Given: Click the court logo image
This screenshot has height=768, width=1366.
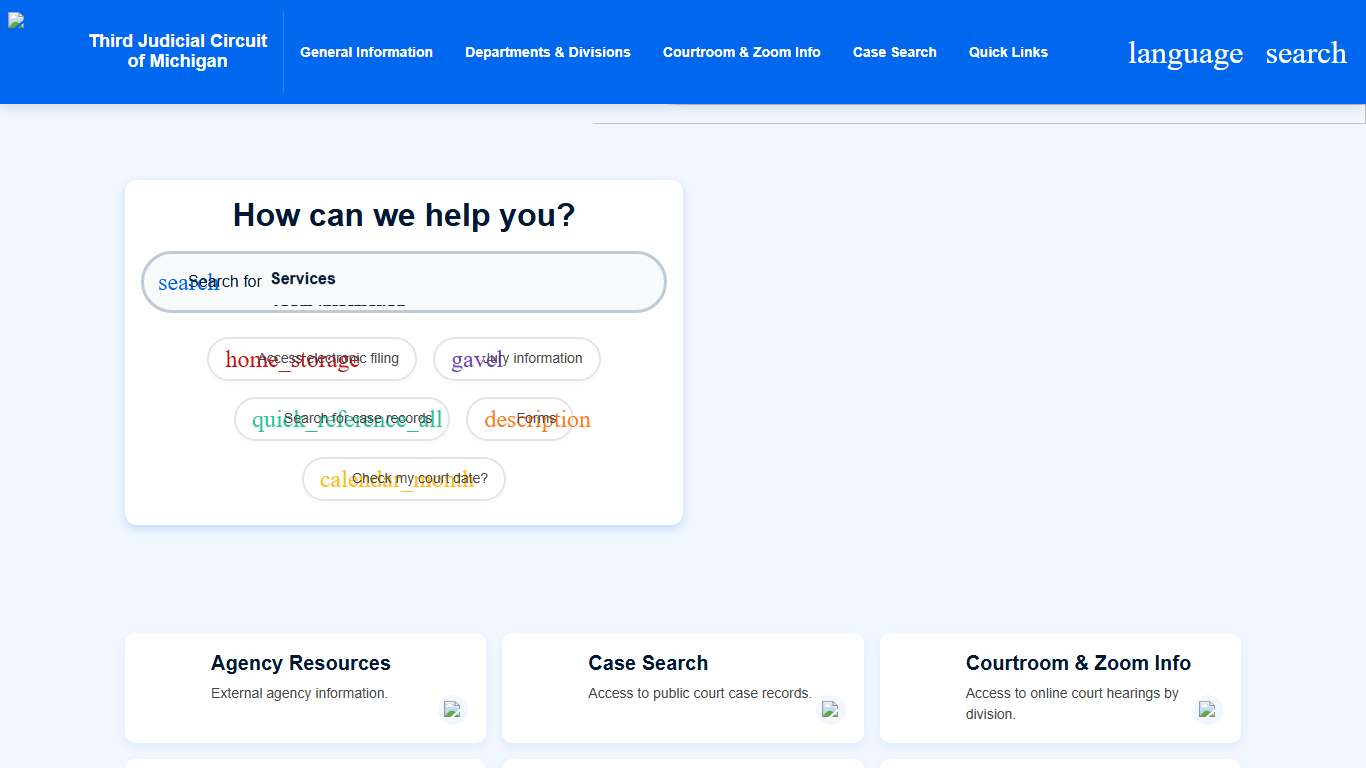Looking at the screenshot, I should point(17,21).
